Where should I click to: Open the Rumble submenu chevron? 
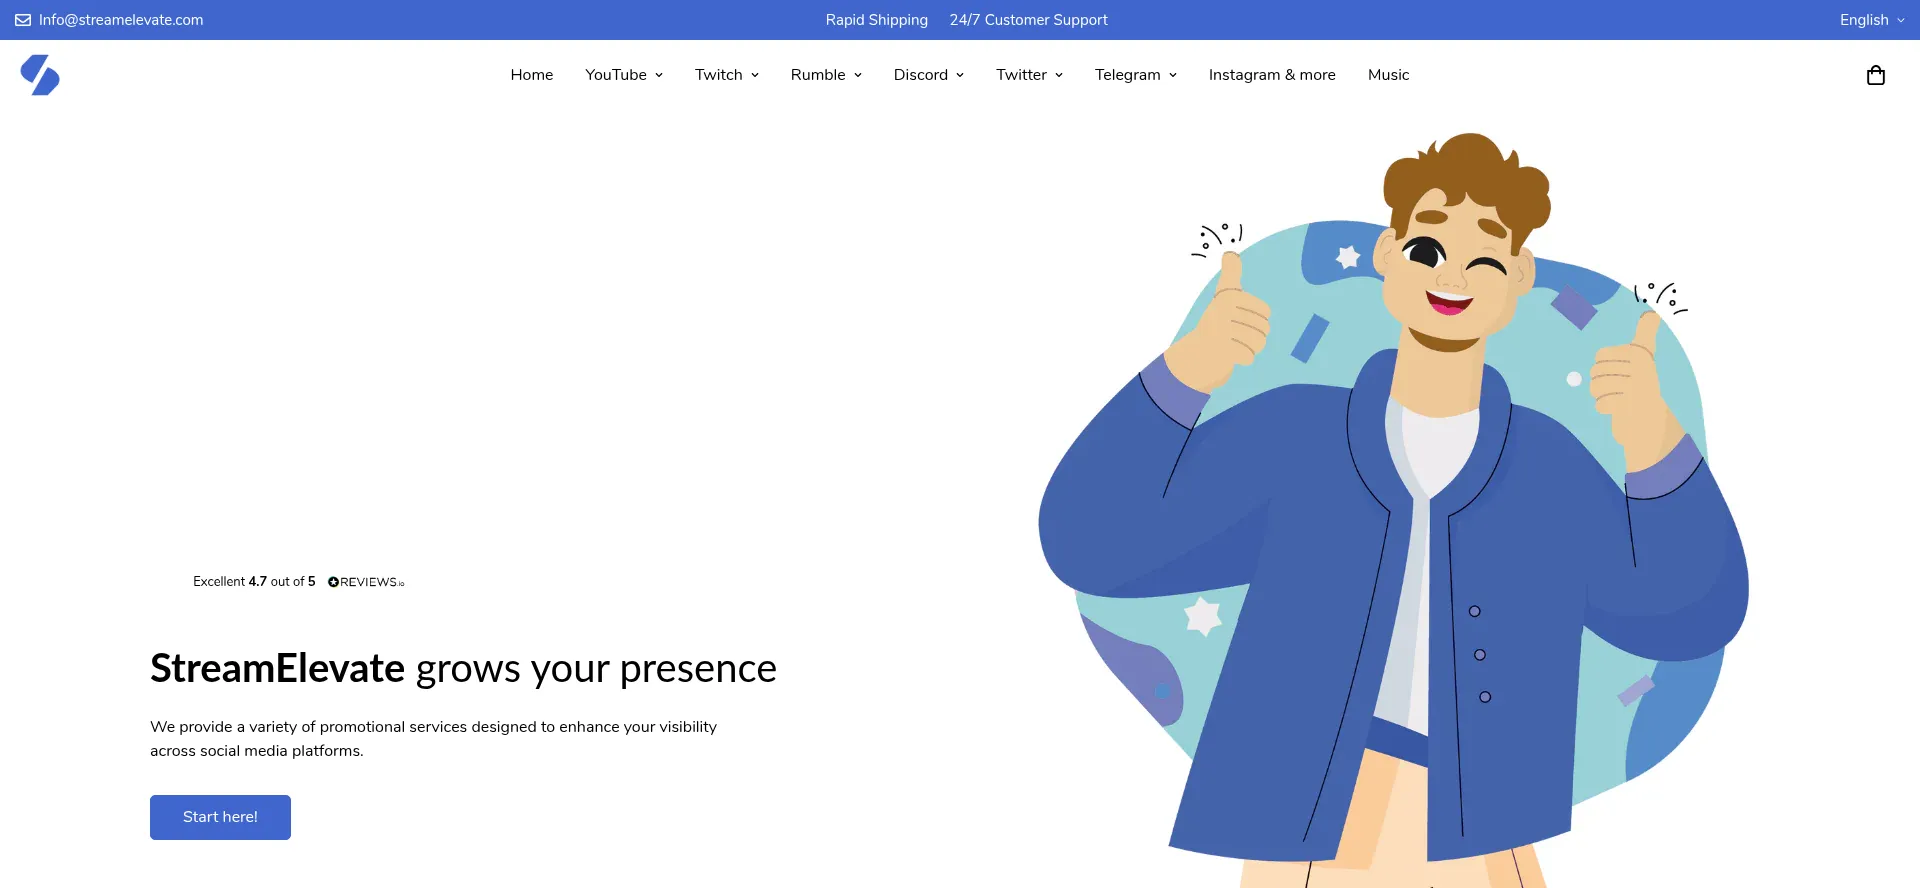pyautogui.click(x=858, y=75)
